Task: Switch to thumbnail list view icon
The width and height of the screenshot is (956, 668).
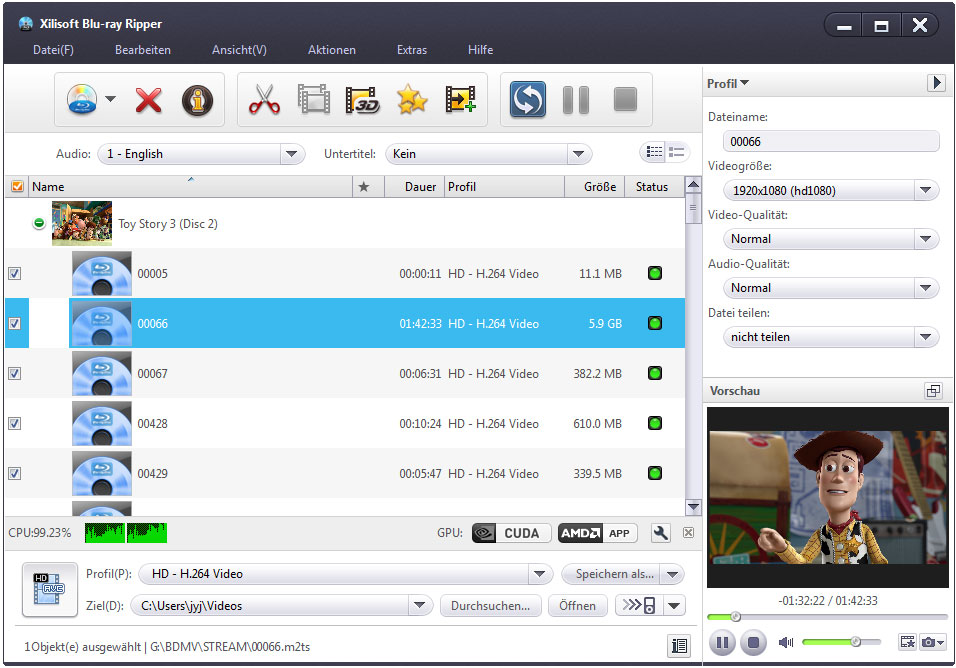Action: (676, 152)
